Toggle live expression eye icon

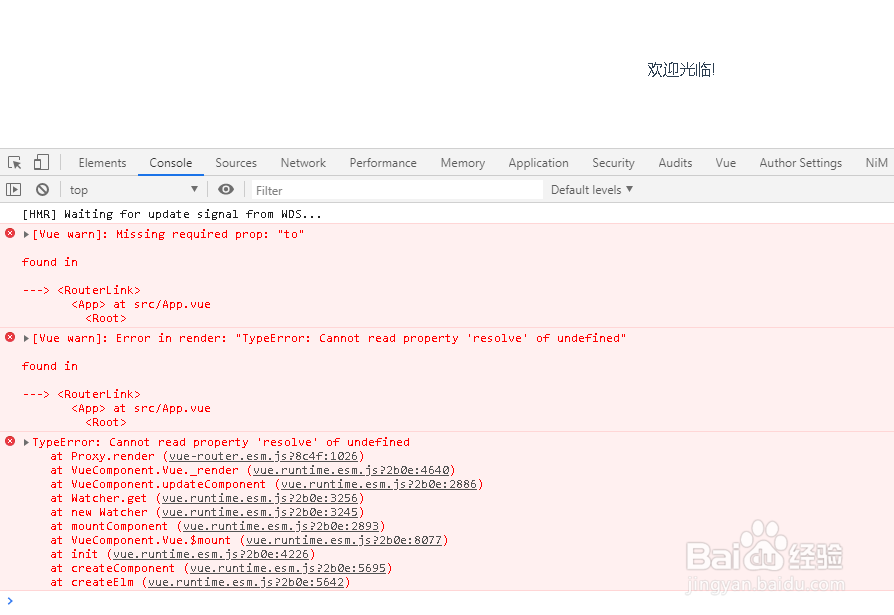(226, 189)
